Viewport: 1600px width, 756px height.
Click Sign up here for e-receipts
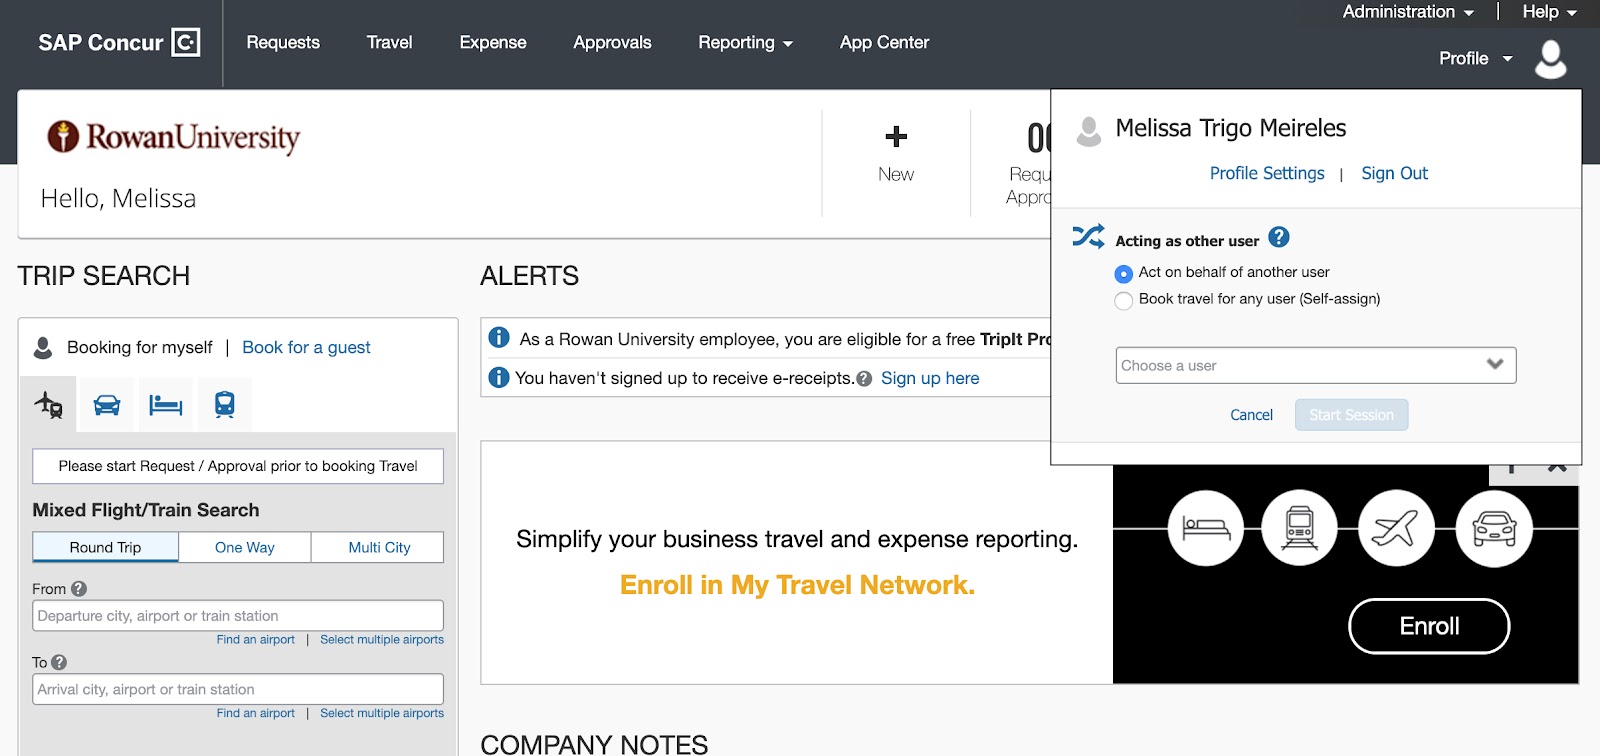pos(930,378)
